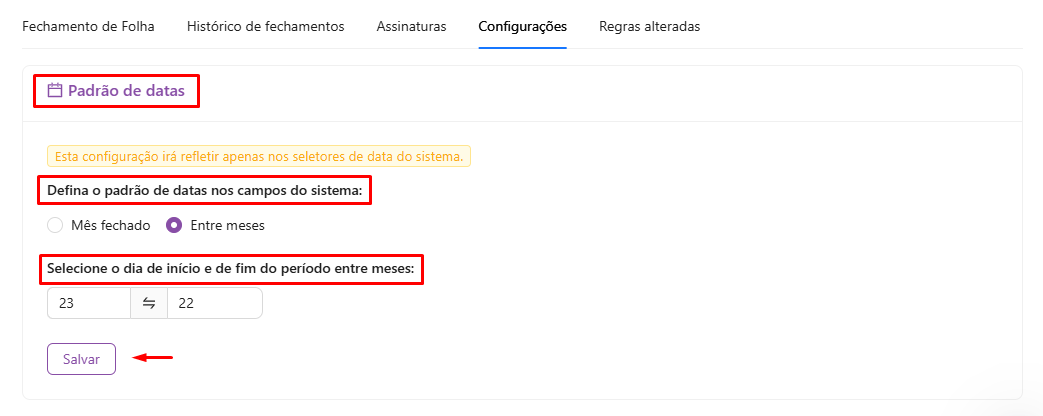This screenshot has width=1043, height=416.
Task: Click the red arrow pointing at Salvar
Action: coord(154,357)
